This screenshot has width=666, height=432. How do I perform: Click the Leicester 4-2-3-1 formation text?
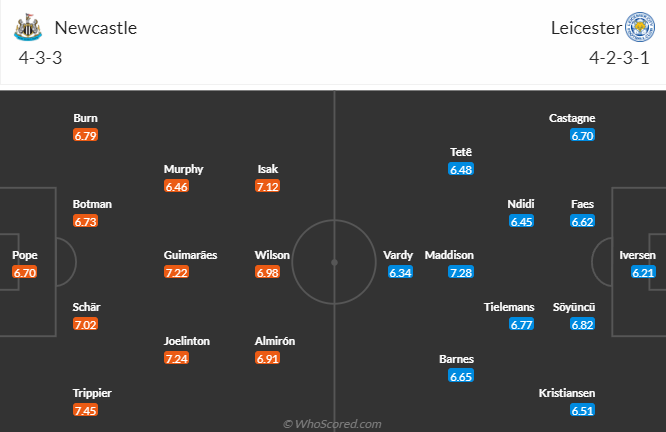point(619,58)
